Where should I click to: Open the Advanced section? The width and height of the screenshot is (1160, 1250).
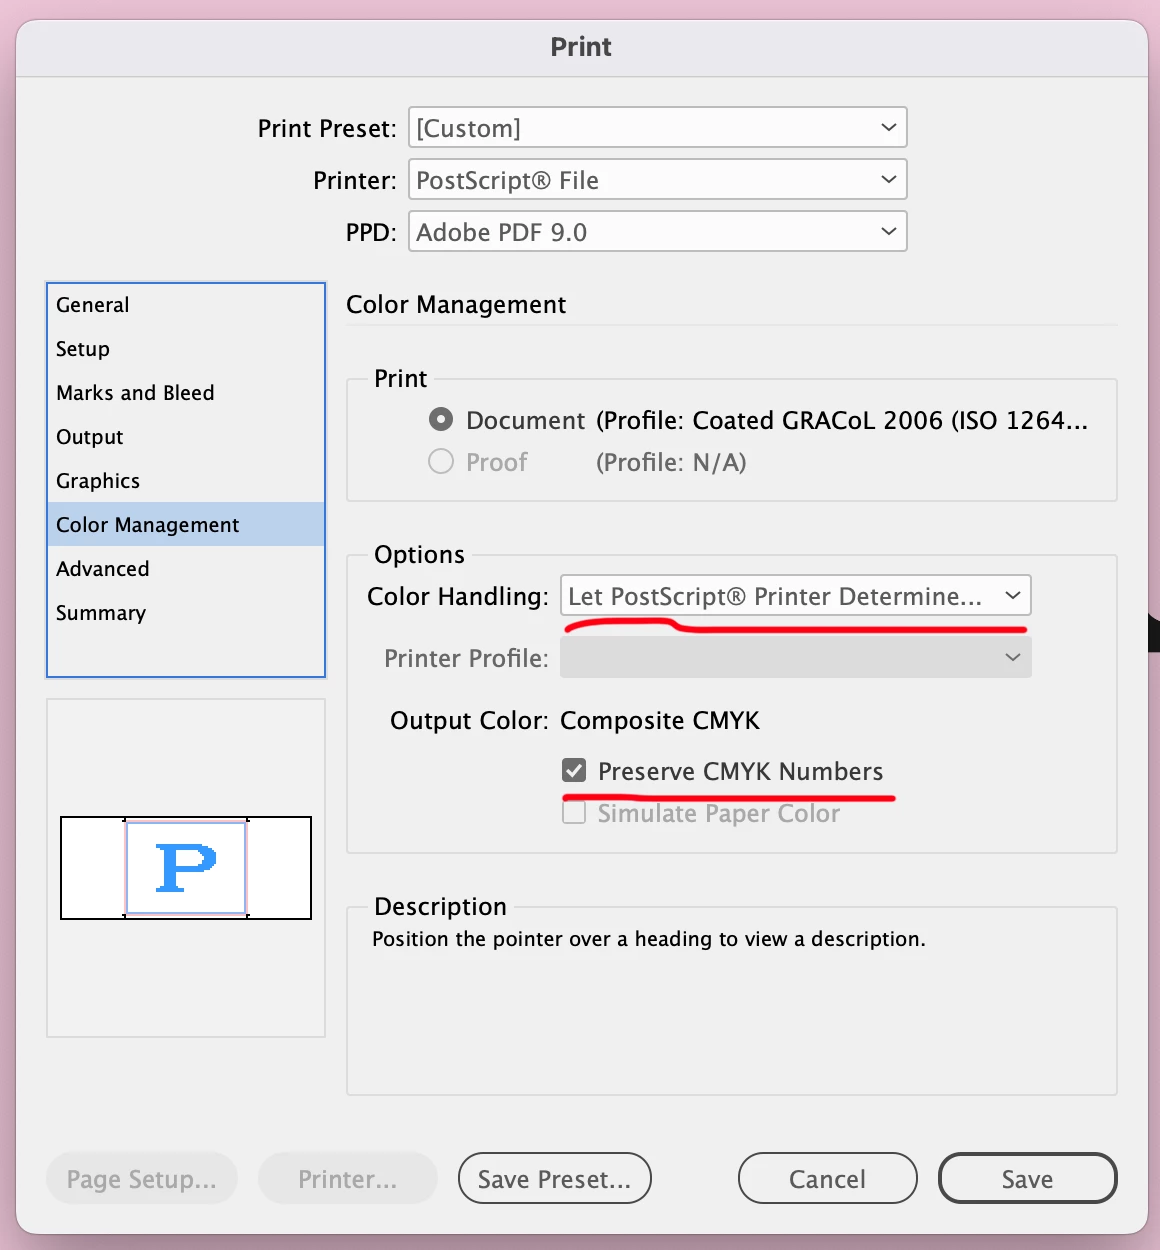click(186, 569)
